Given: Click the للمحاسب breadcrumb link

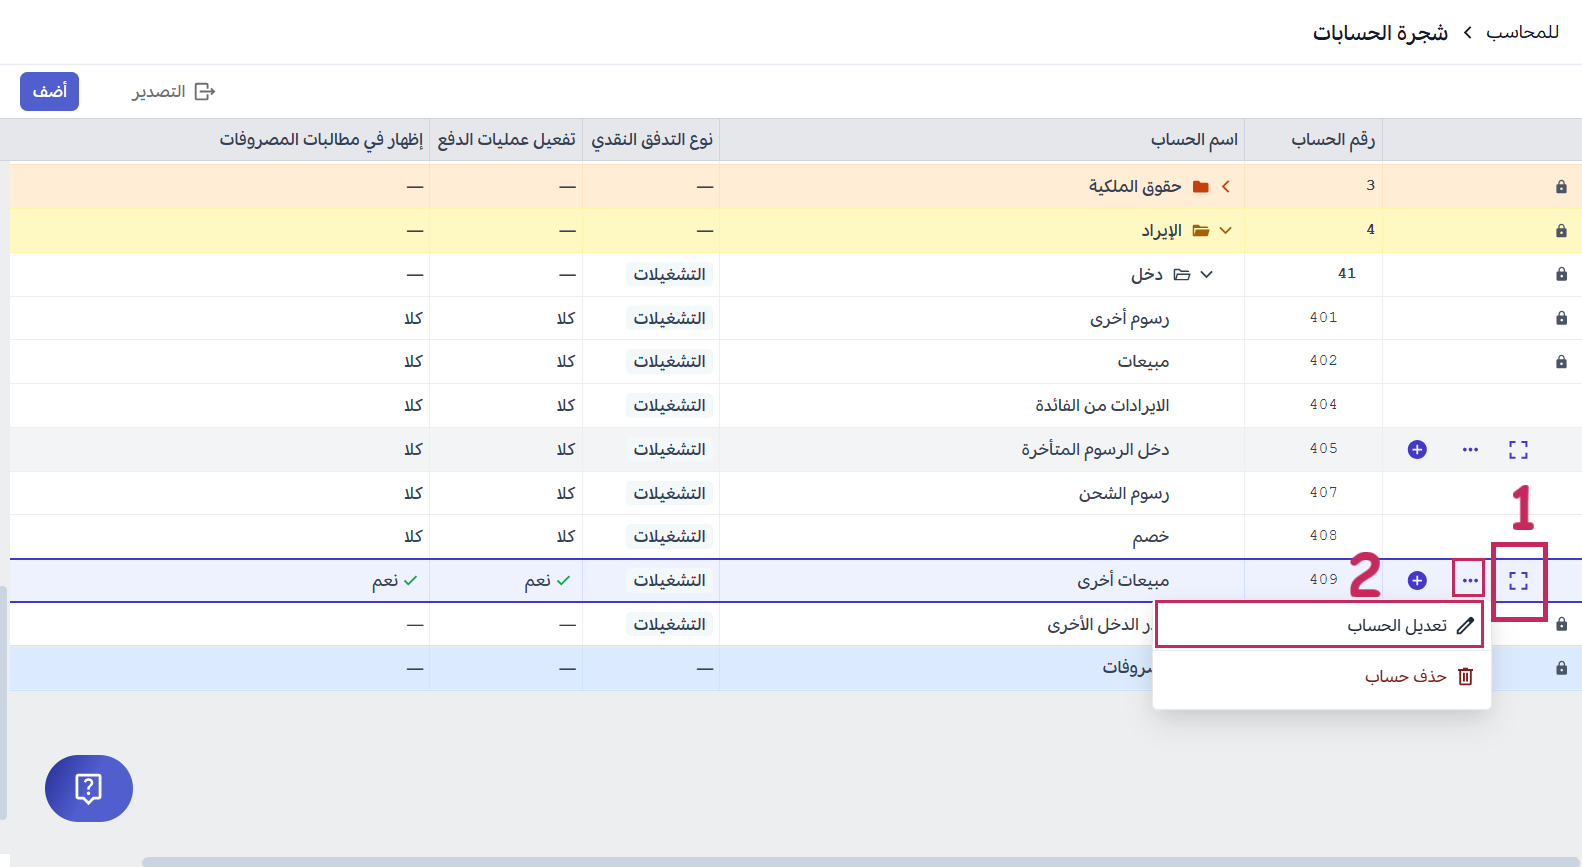Looking at the screenshot, I should click(1522, 33).
